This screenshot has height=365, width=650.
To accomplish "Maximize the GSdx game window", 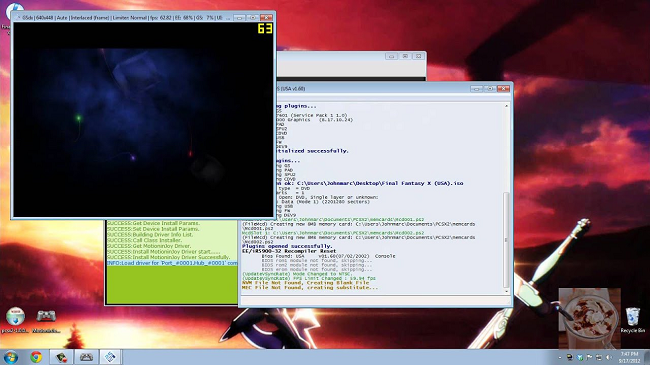I will coord(252,17).
